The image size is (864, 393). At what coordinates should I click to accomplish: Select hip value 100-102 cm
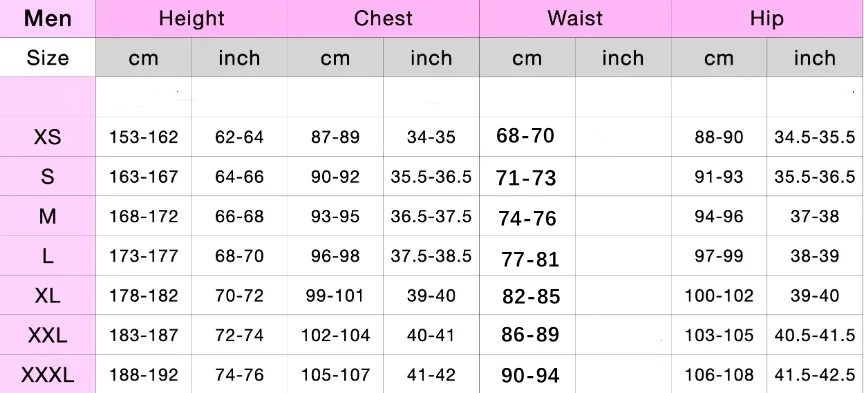point(719,295)
